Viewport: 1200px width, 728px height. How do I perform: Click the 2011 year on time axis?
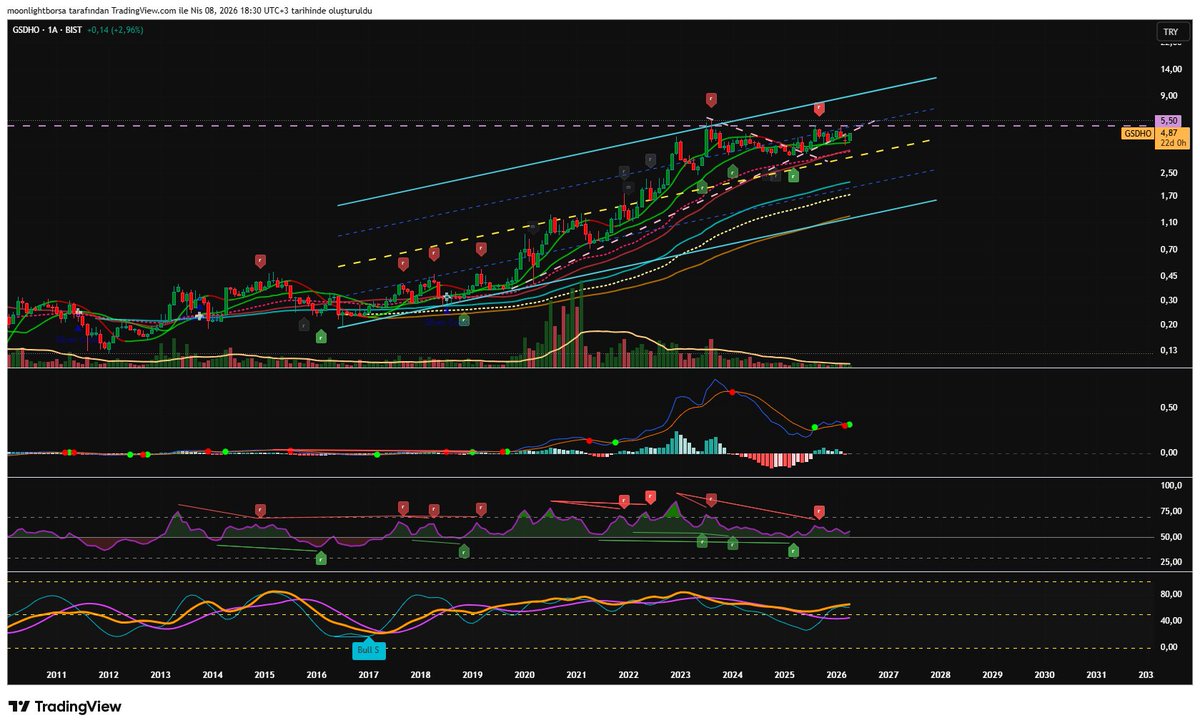(x=56, y=676)
